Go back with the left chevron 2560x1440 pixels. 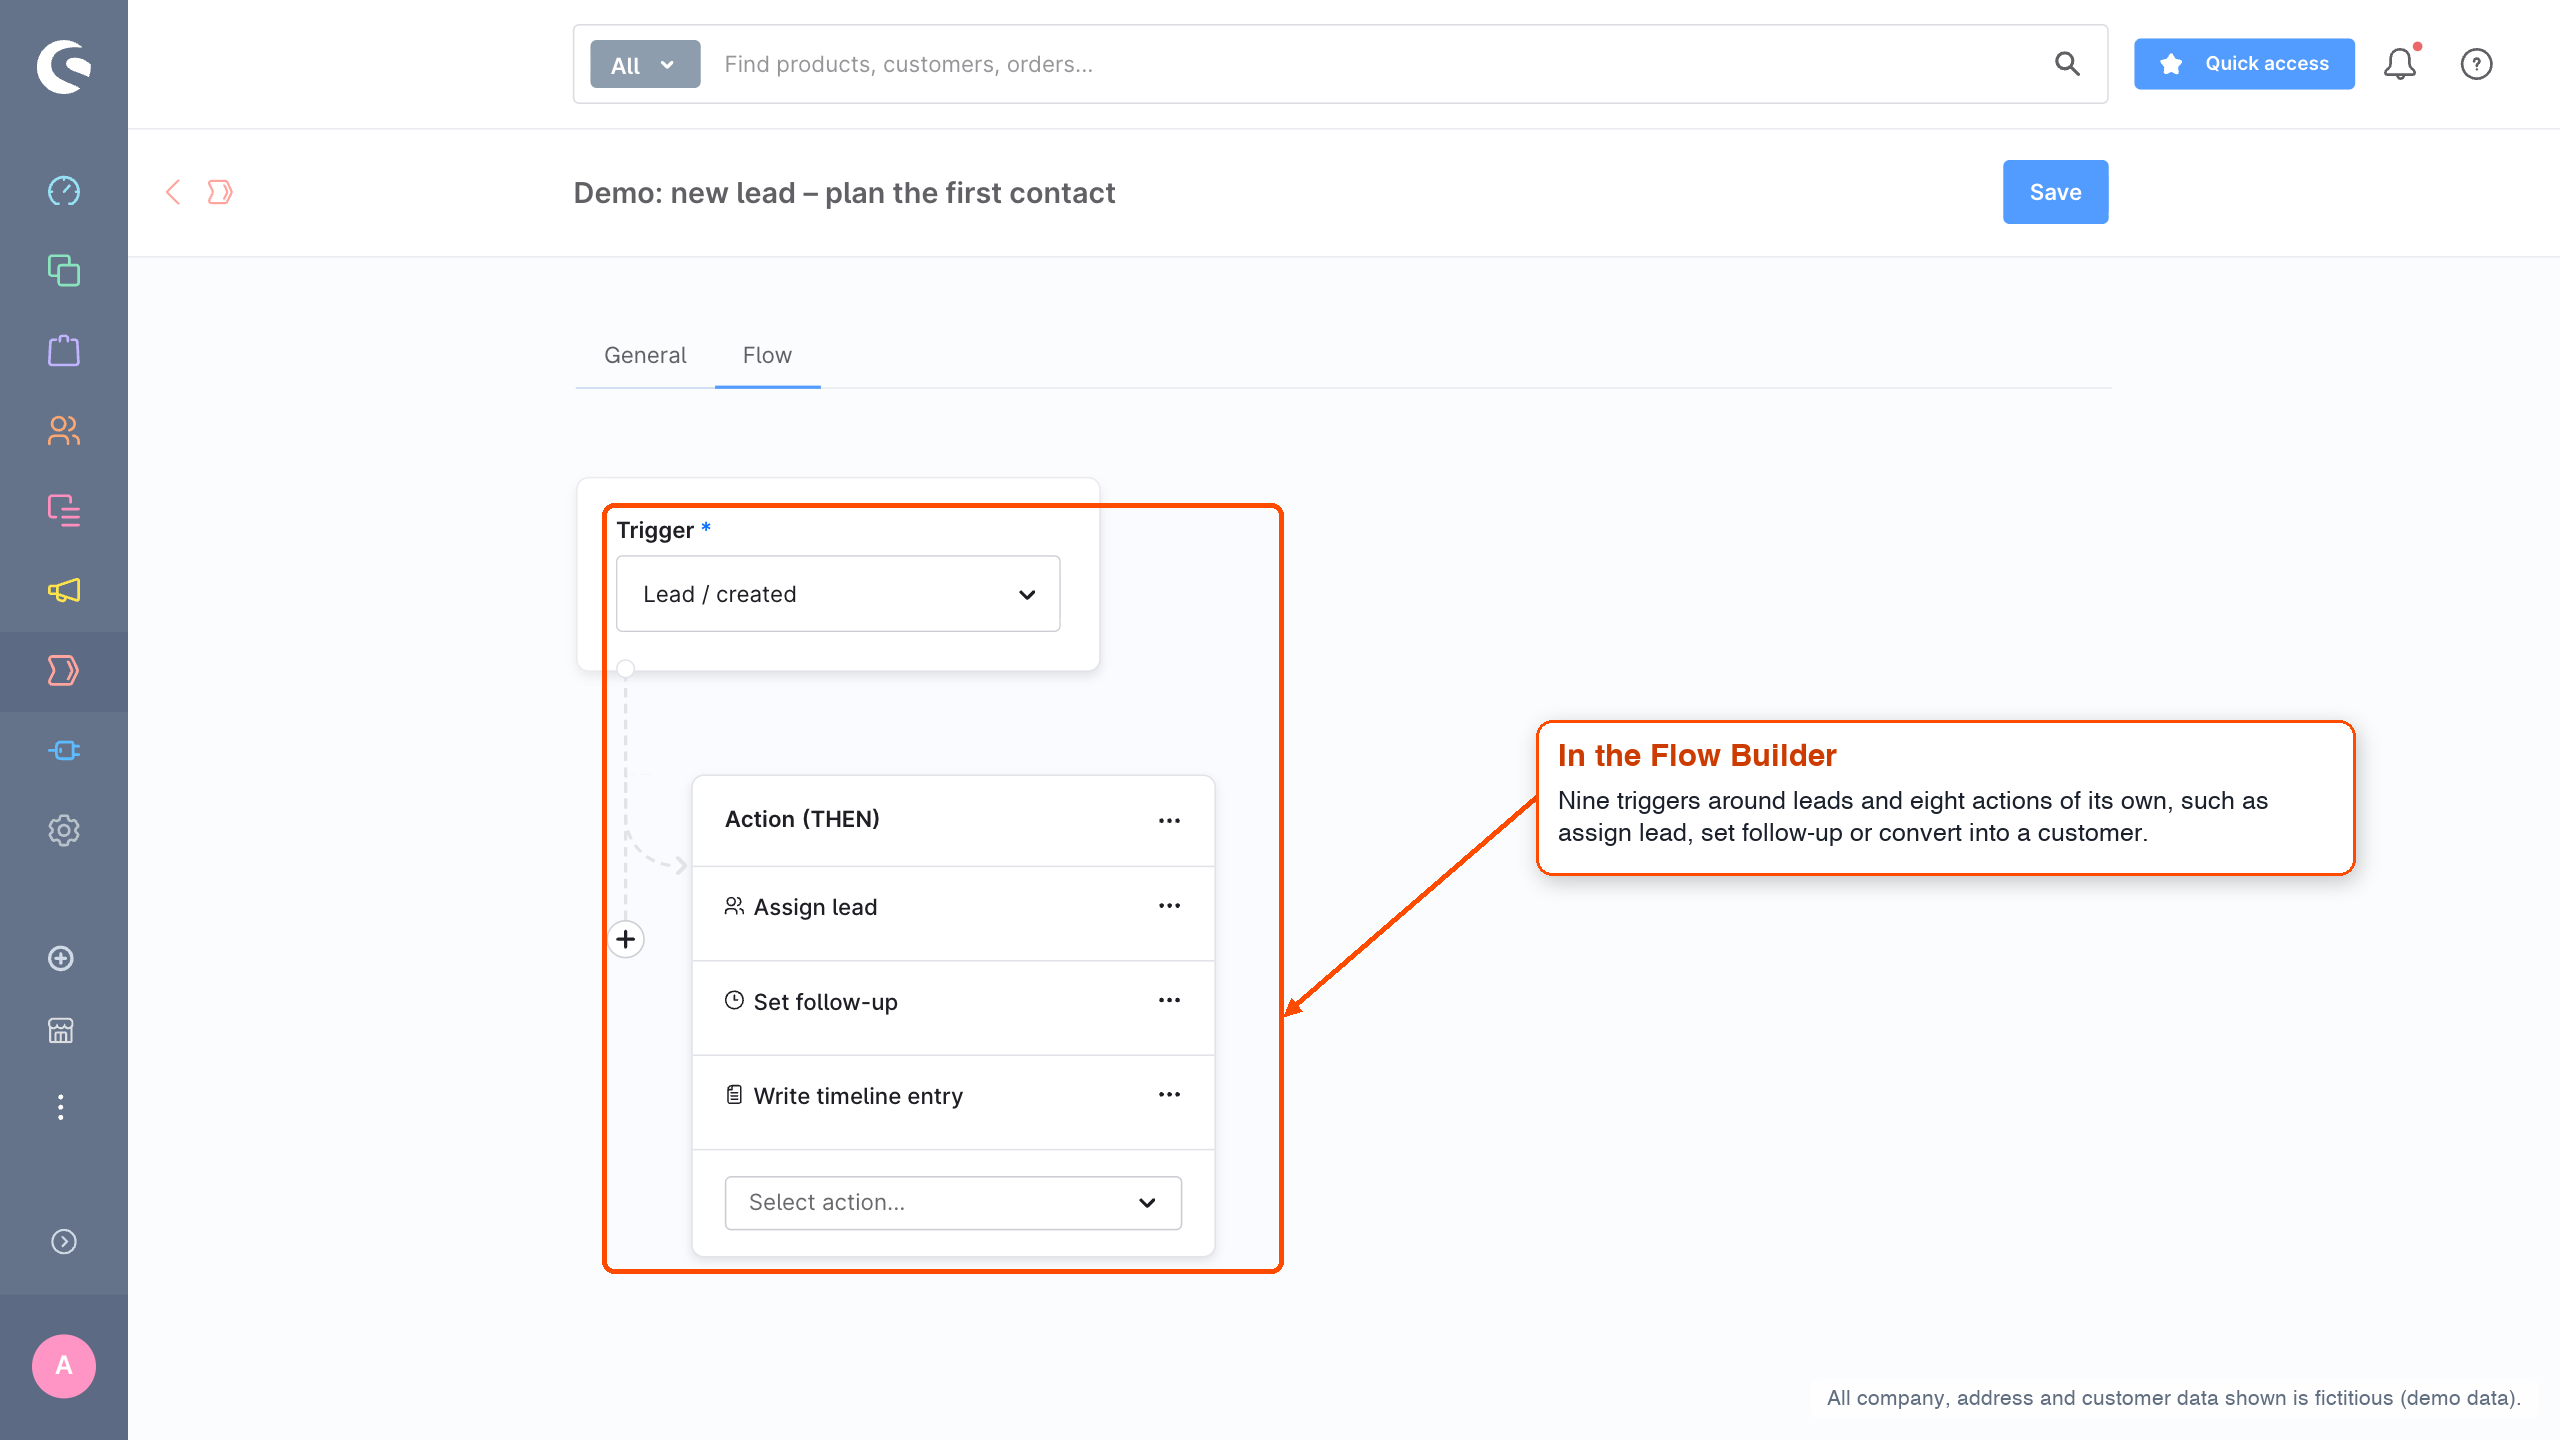pyautogui.click(x=173, y=192)
